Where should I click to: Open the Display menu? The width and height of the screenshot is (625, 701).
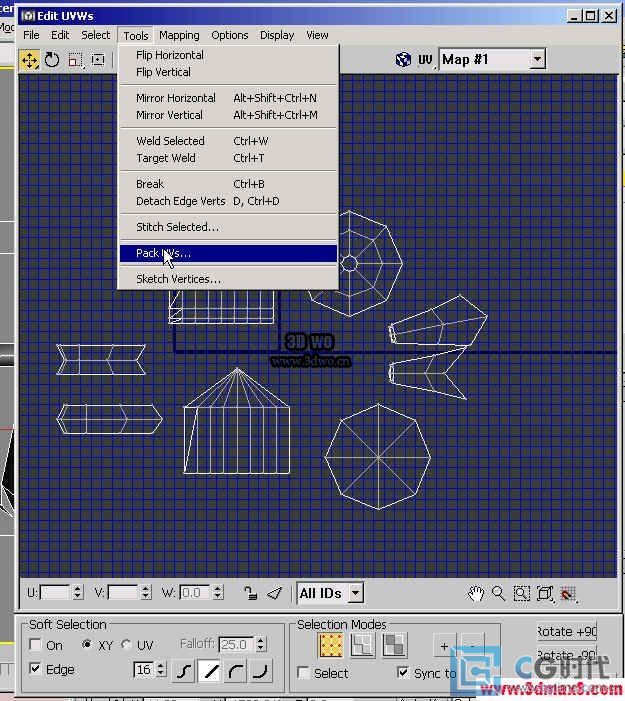[x=277, y=35]
